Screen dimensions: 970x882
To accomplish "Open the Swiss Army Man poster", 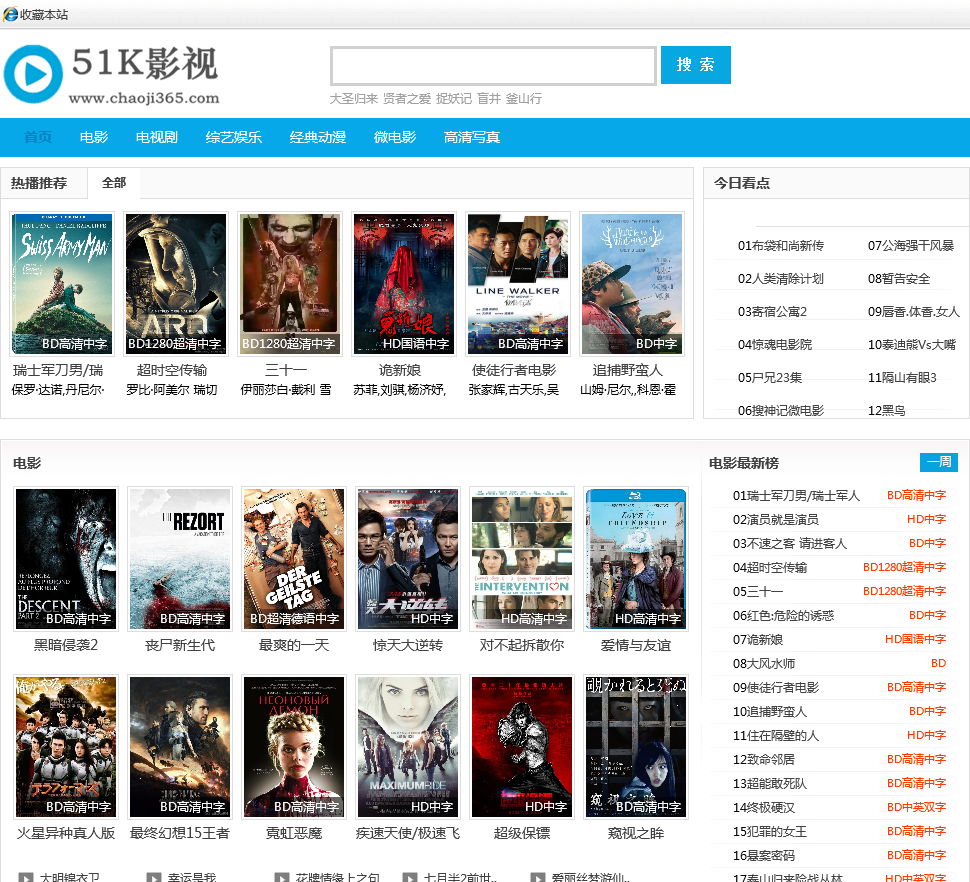I will (x=62, y=284).
